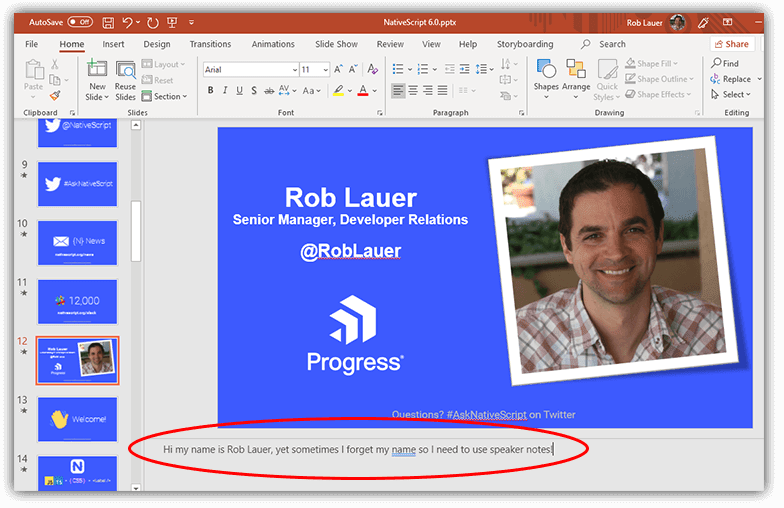
Task: Increase font size
Action: tap(338, 69)
